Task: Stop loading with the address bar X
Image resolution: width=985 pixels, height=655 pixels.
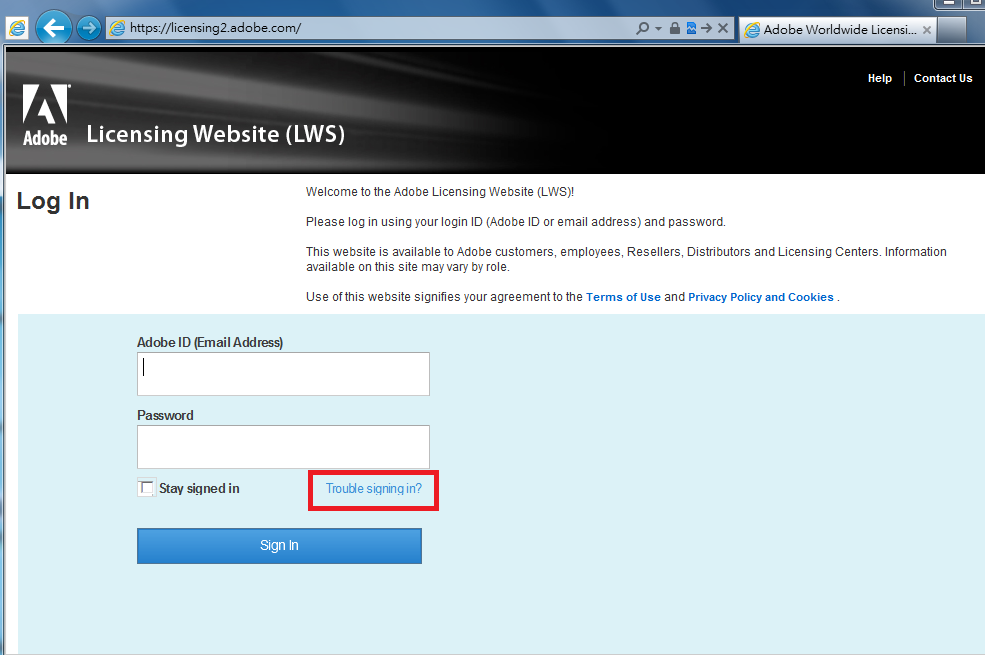Action: [x=723, y=28]
